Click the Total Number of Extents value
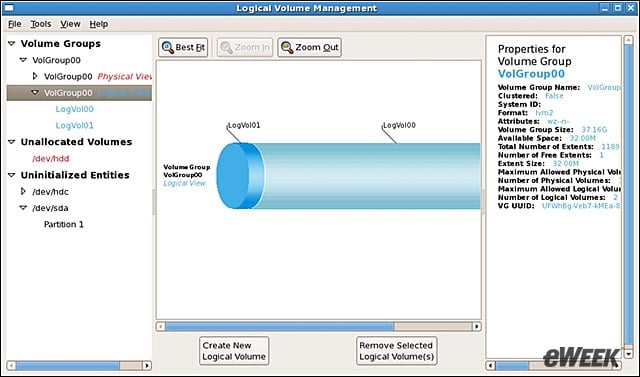The height and width of the screenshot is (377, 640). pos(610,146)
